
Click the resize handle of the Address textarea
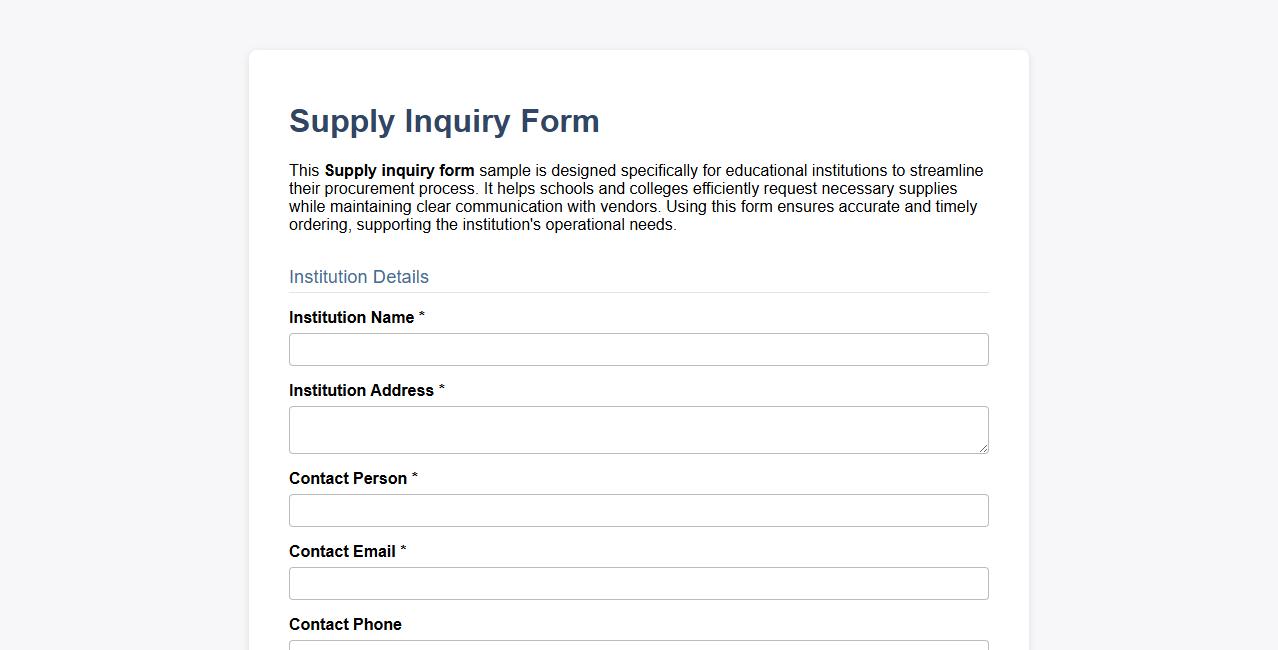(x=983, y=449)
